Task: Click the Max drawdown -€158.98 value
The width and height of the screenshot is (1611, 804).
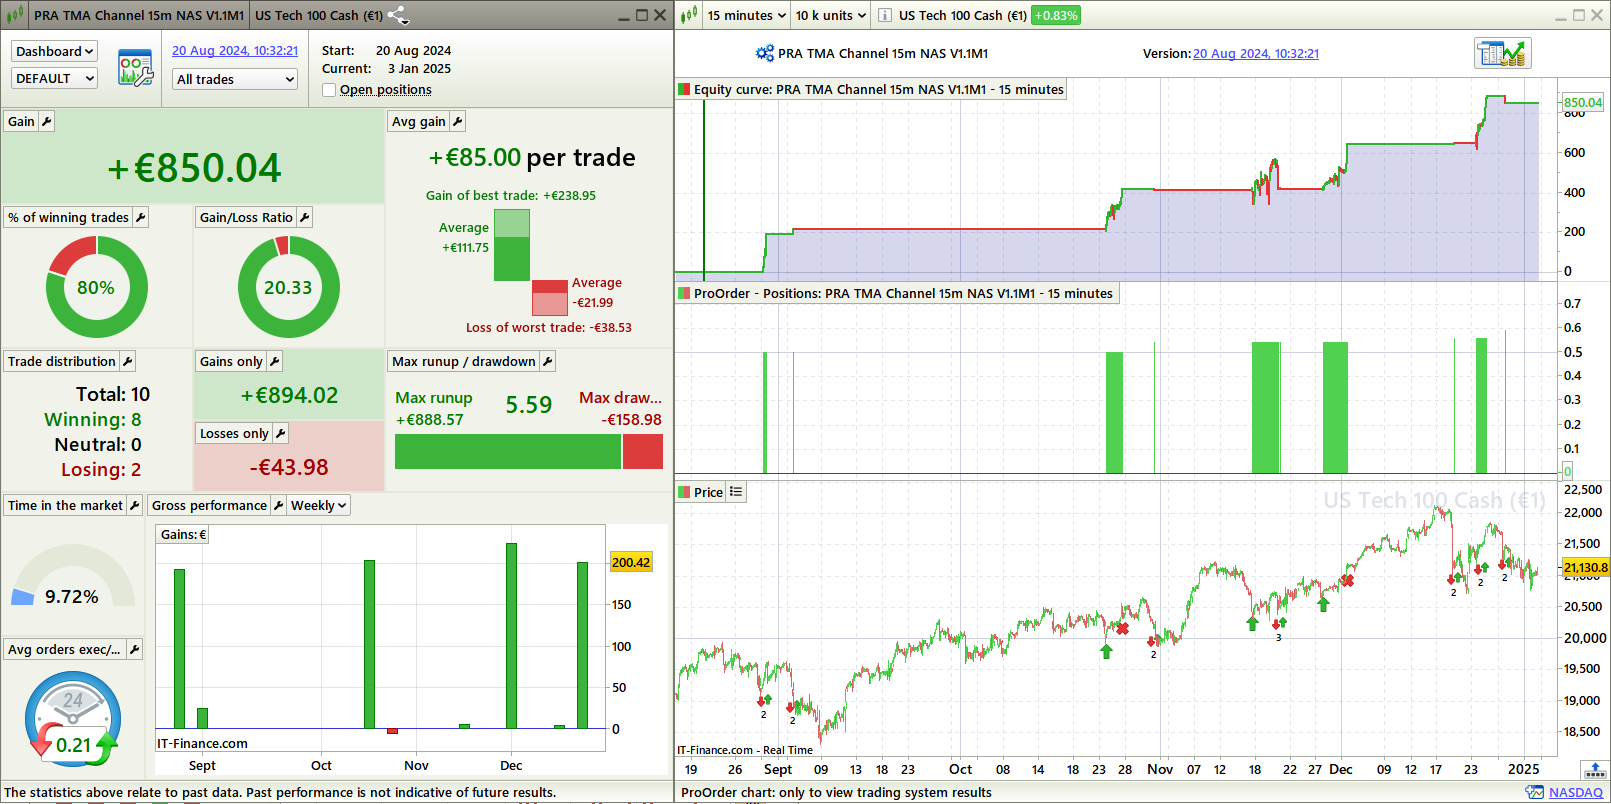Action: point(631,420)
